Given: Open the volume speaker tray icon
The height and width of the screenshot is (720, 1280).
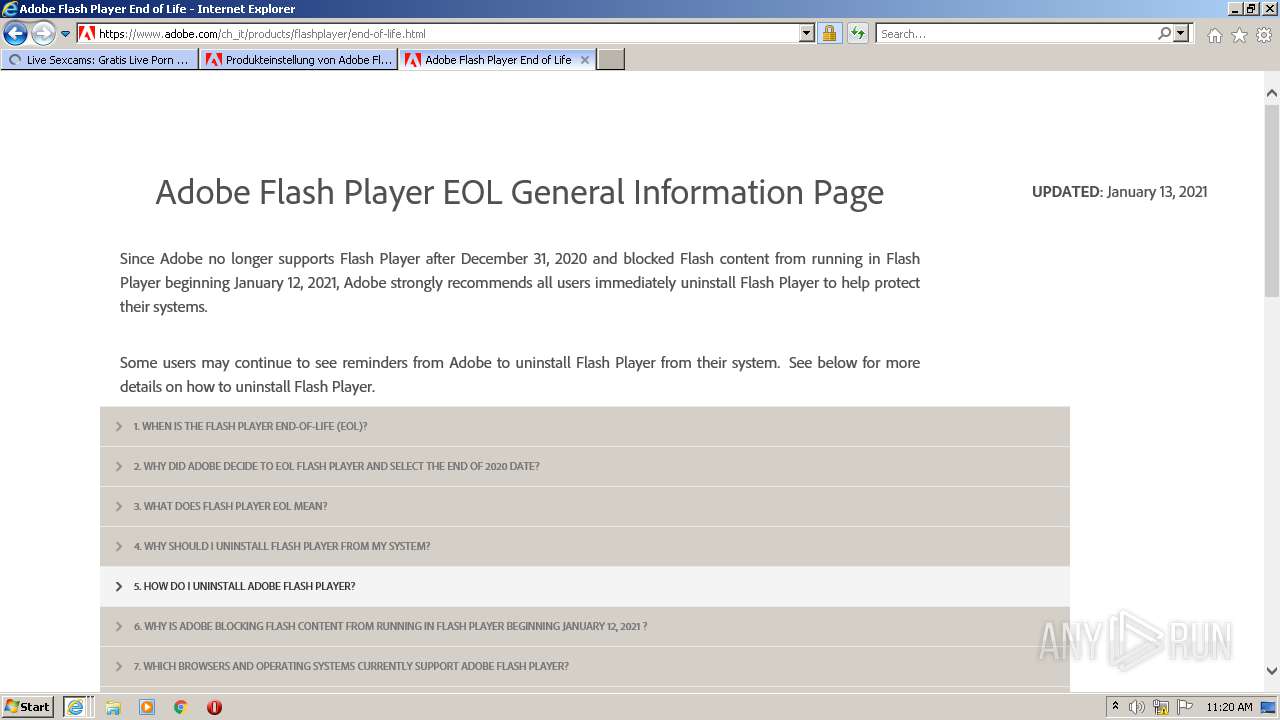Looking at the screenshot, I should click(x=1137, y=707).
